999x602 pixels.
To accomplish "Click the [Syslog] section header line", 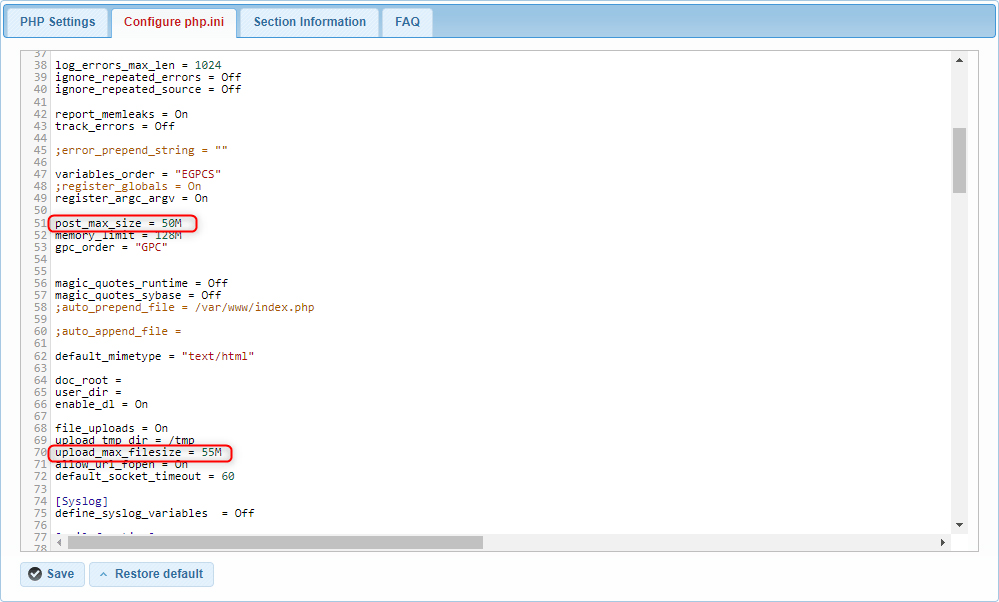I will coord(81,501).
